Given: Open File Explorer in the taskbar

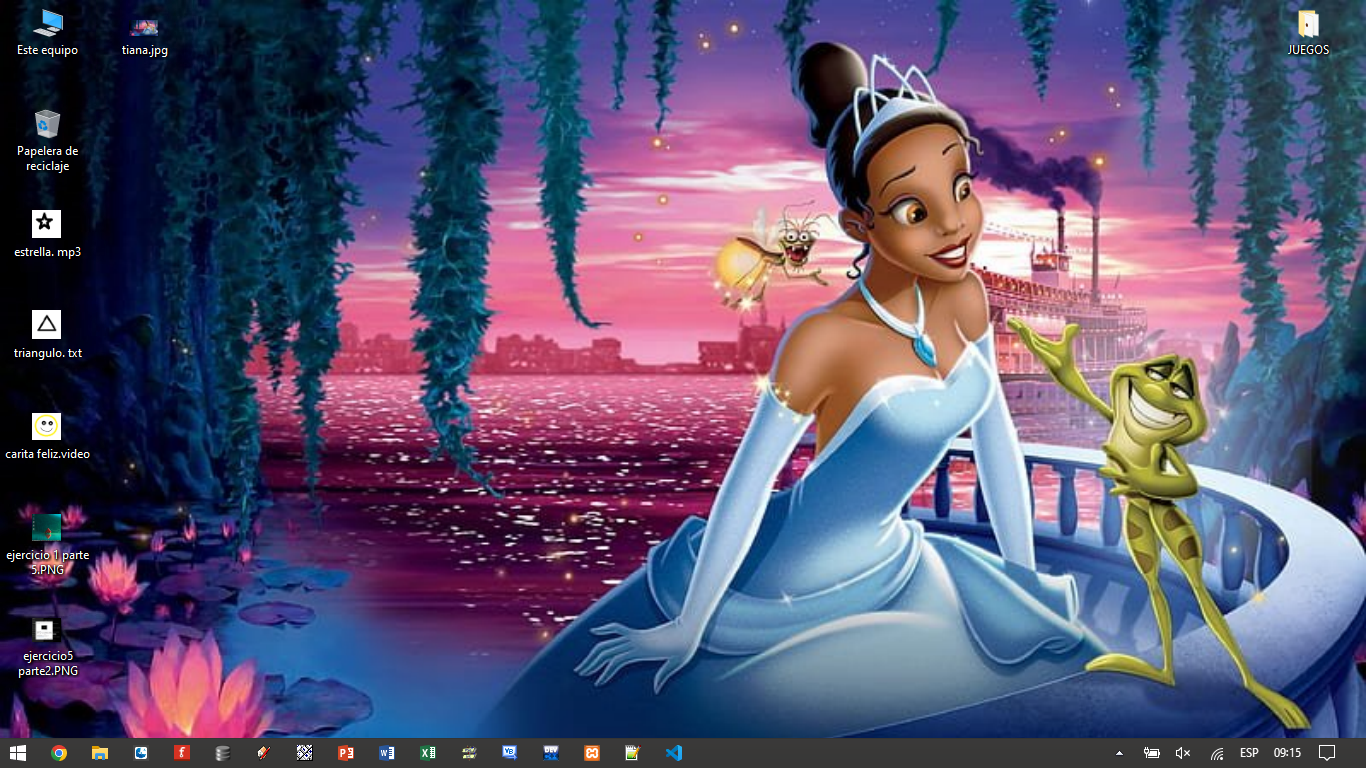Looking at the screenshot, I should (x=100, y=753).
